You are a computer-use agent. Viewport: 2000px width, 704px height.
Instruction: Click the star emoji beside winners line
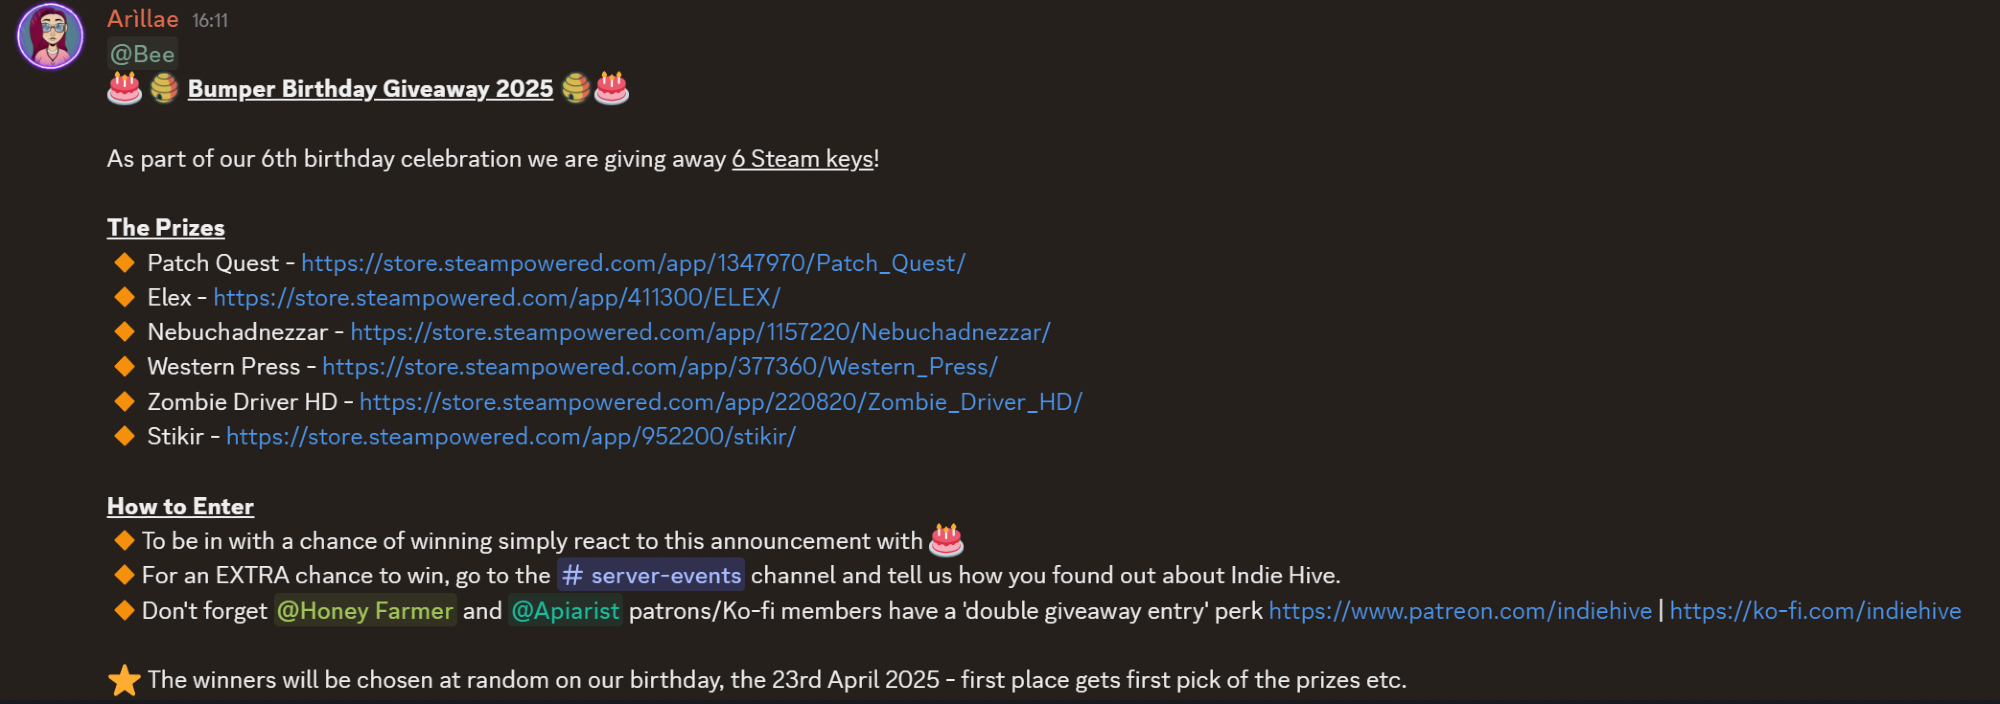click(124, 681)
